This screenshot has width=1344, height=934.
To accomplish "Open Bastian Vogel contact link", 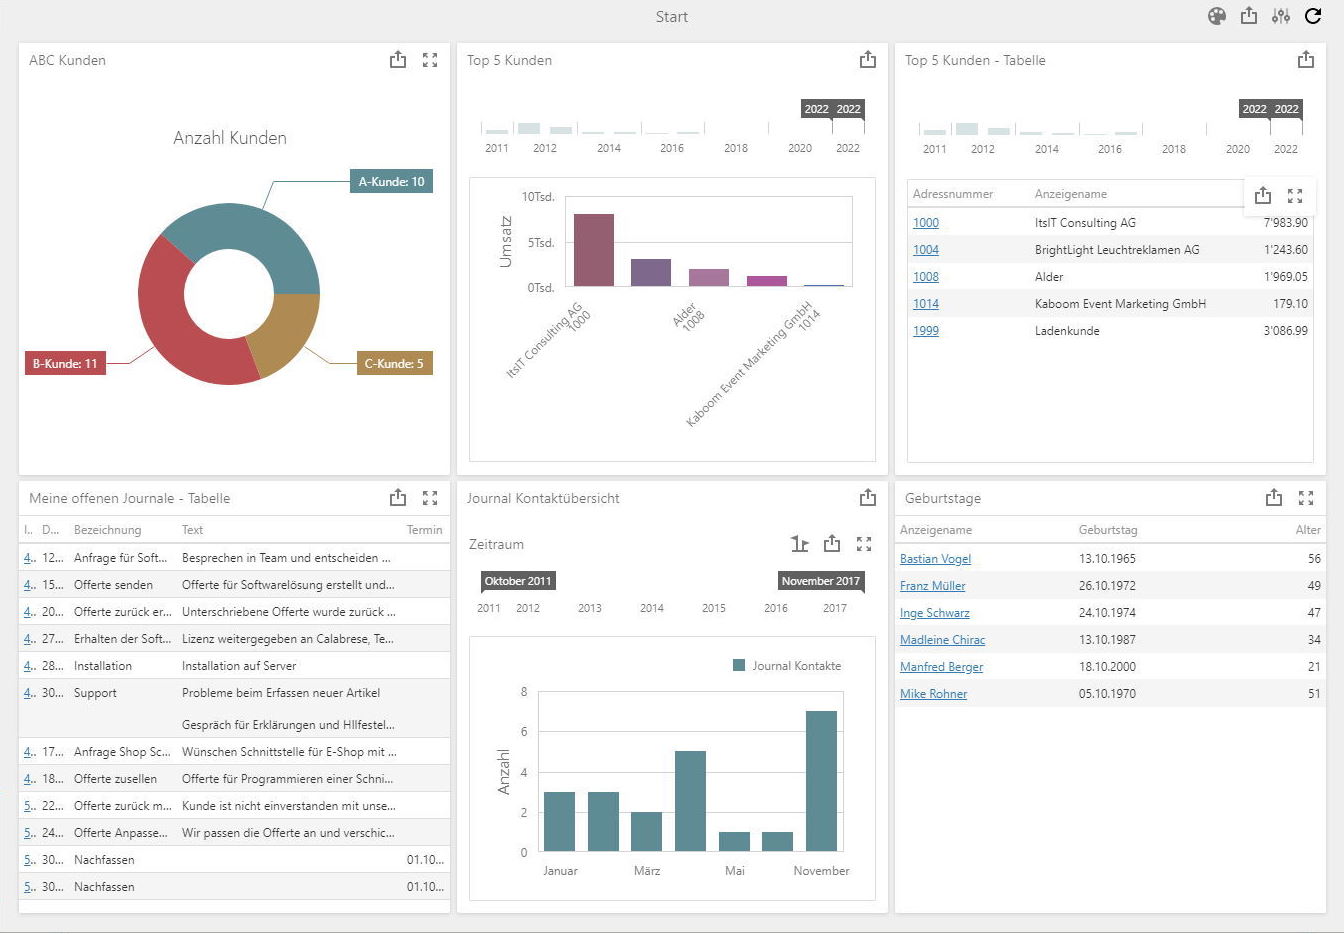I will tap(935, 559).
